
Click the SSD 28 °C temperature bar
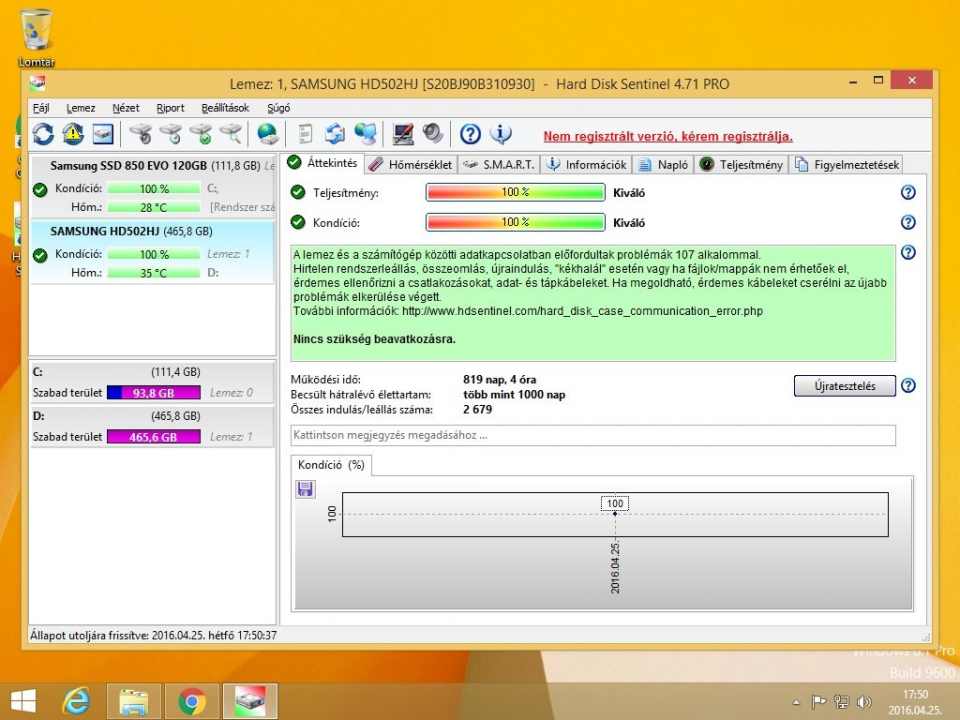[154, 208]
